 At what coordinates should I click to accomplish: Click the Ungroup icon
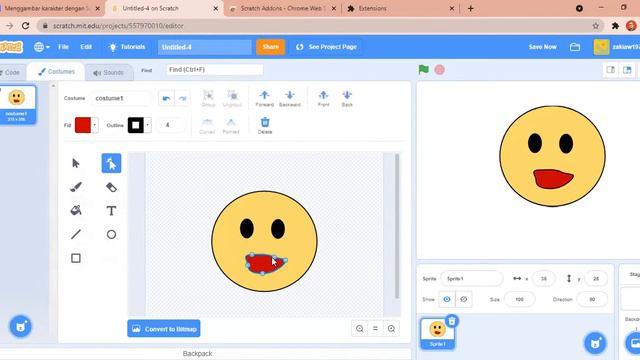(232, 98)
